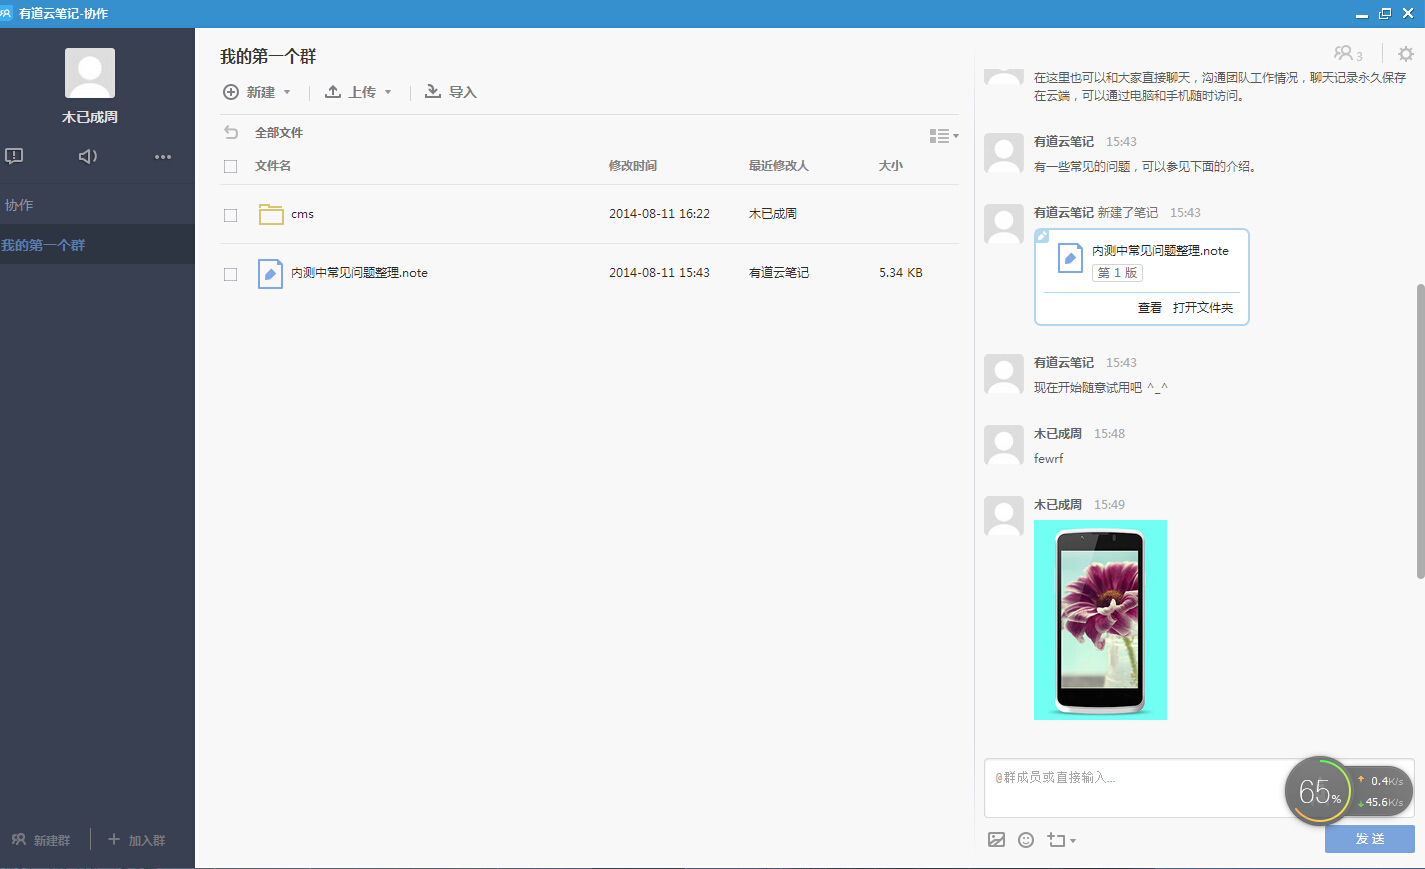The image size is (1425, 869).
Task: Open 内测中常见问题整理.note file name in list
Action: click(359, 273)
